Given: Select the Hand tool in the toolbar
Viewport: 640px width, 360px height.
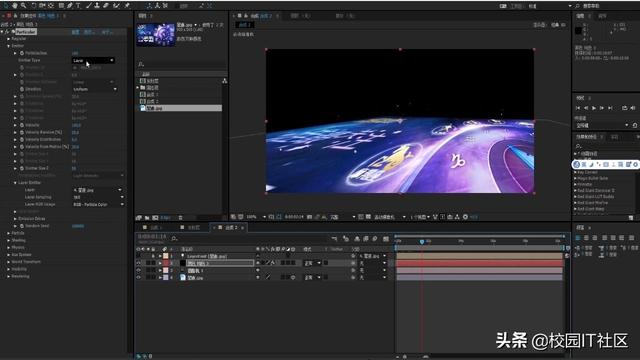Looking at the screenshot, I should pos(15,5).
